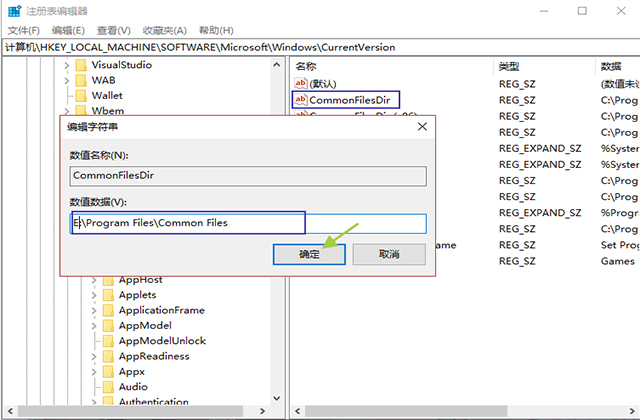Click the AppReadiness folder icon

click(107, 356)
